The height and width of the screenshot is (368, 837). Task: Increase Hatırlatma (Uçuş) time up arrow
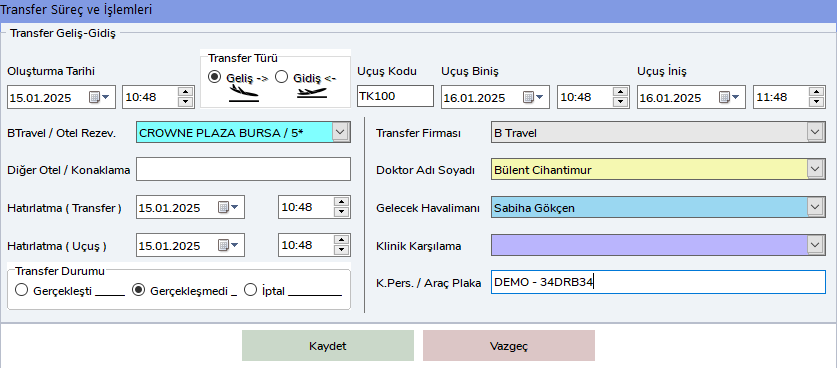pos(342,240)
